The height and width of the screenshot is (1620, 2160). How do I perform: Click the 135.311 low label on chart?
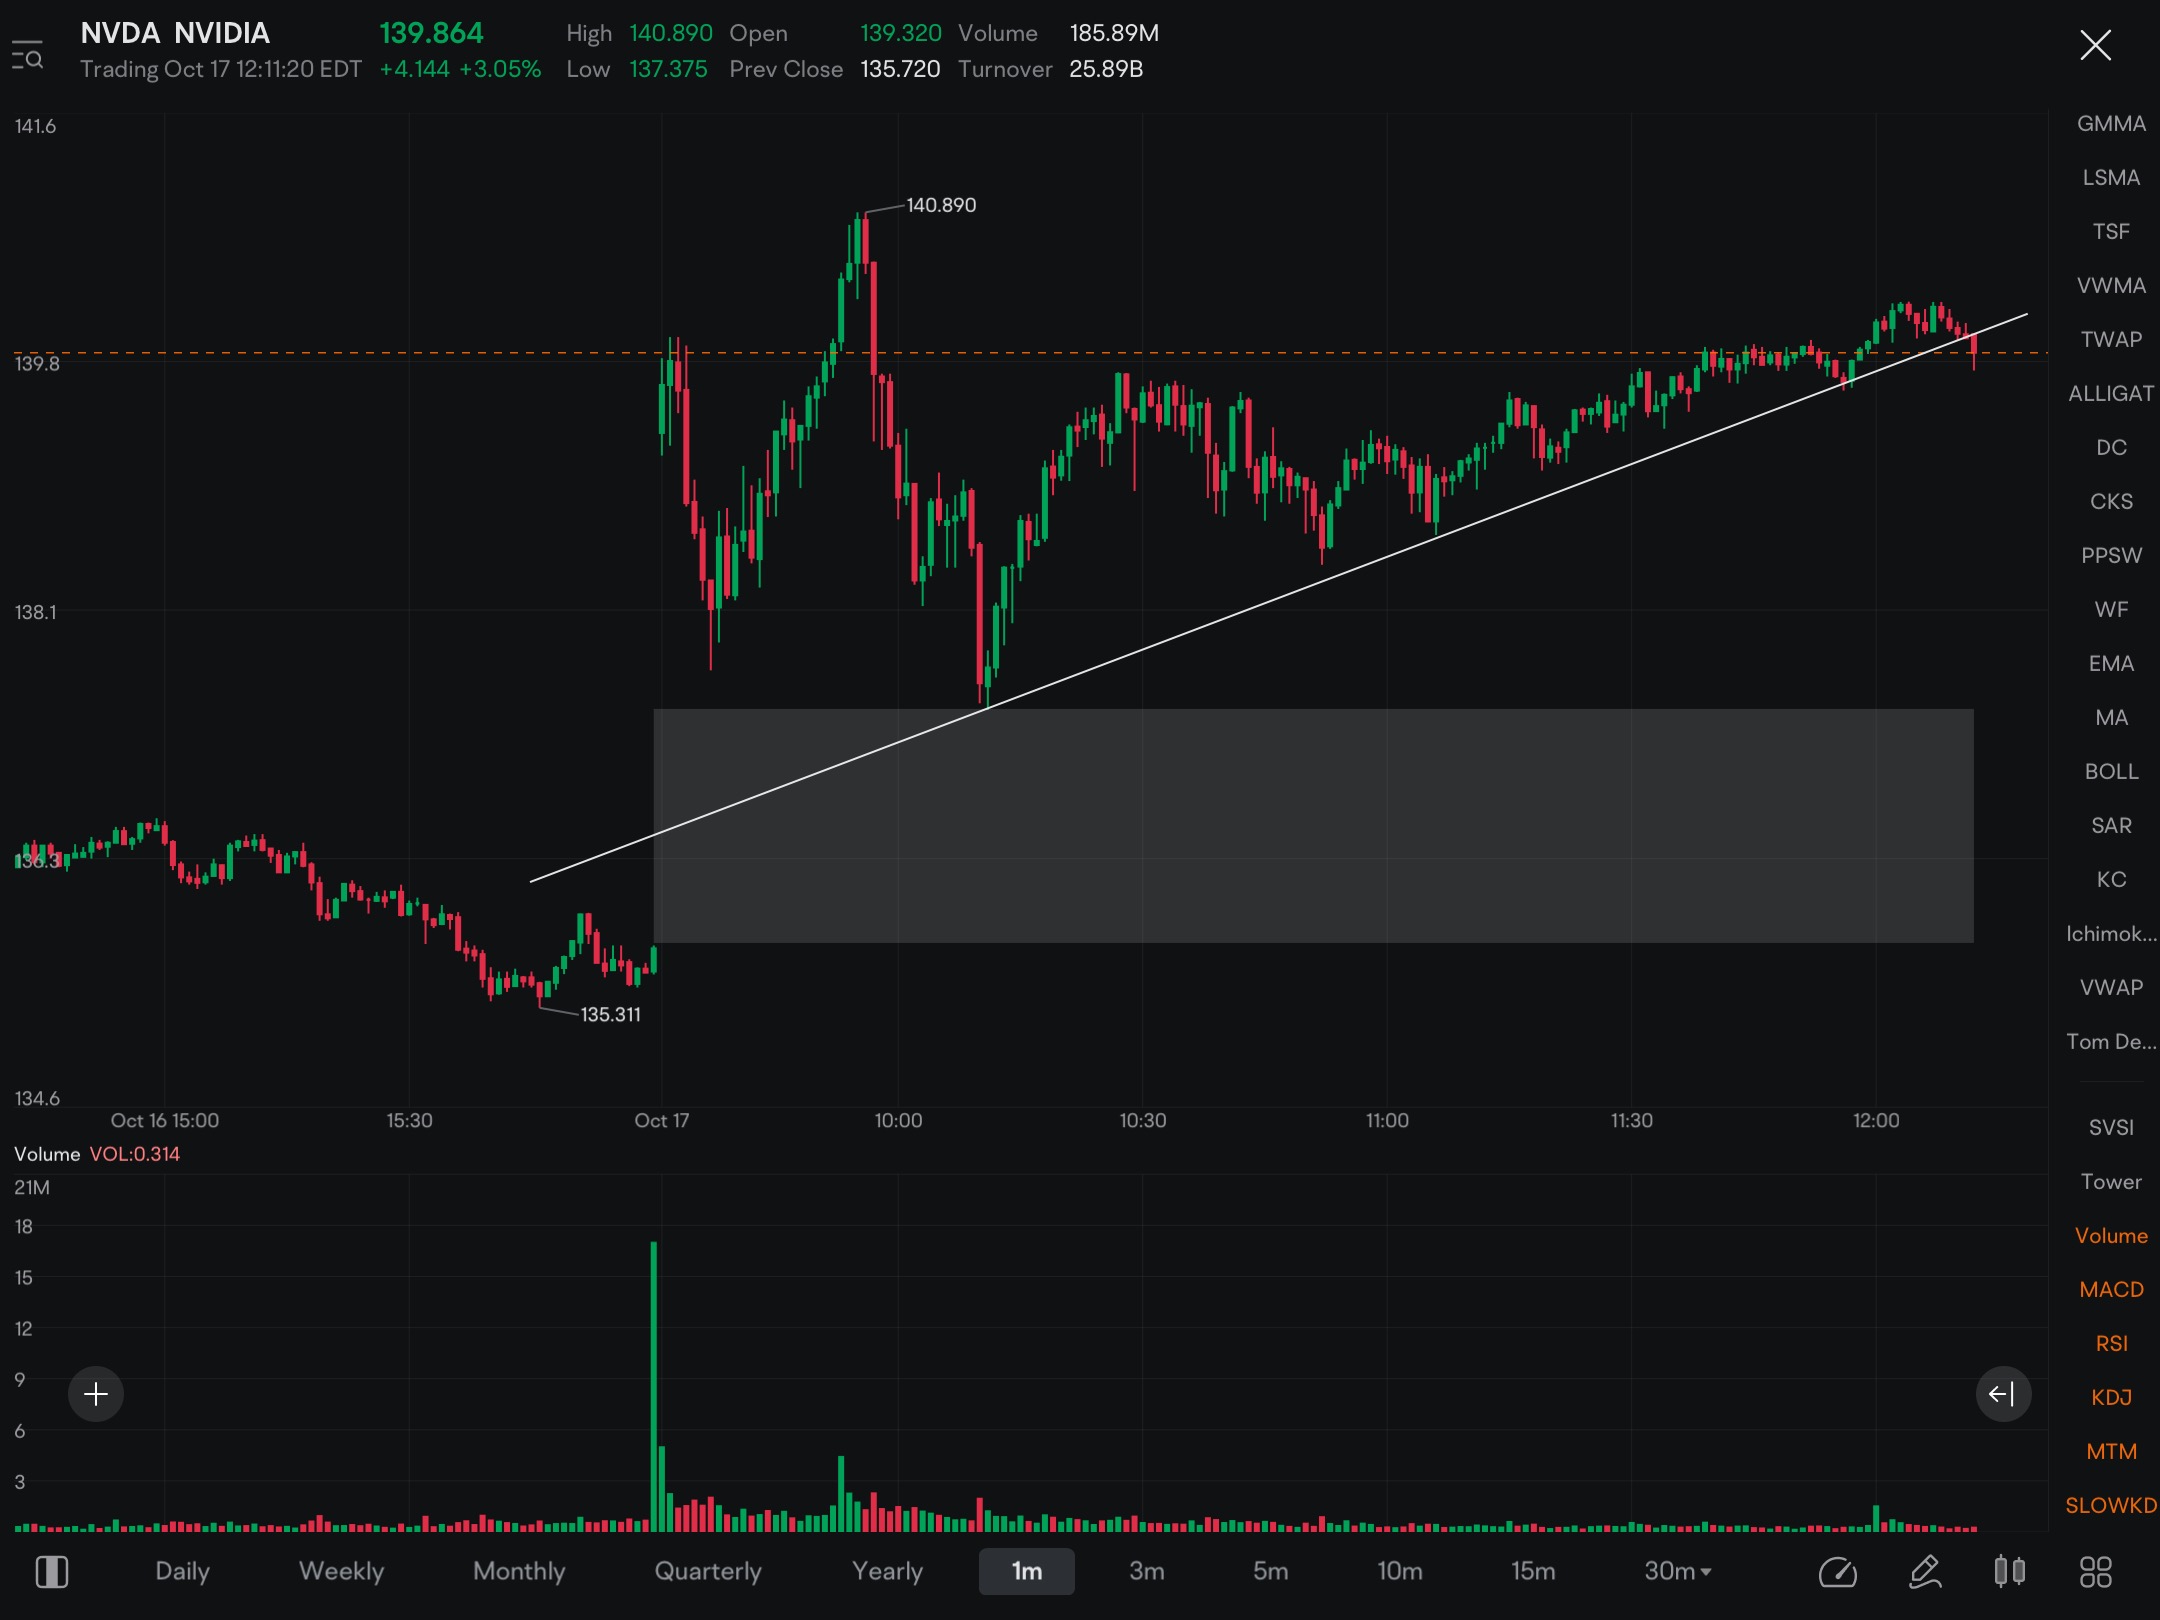[610, 1015]
